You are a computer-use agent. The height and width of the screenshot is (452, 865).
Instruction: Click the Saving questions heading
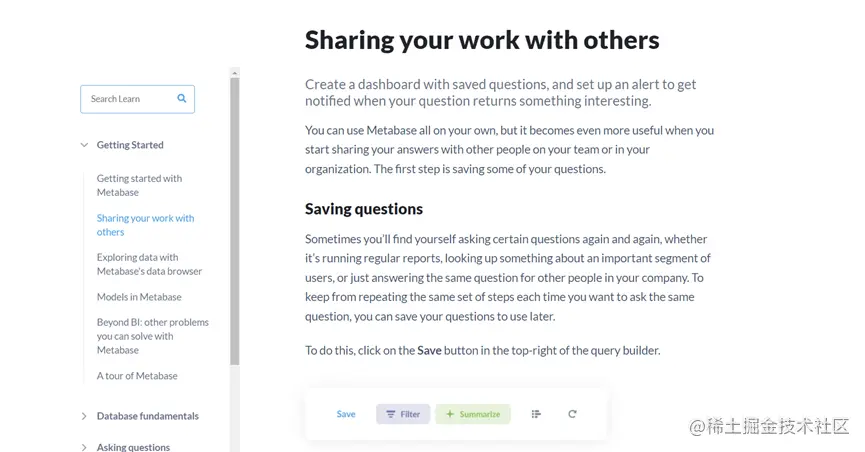pos(364,209)
